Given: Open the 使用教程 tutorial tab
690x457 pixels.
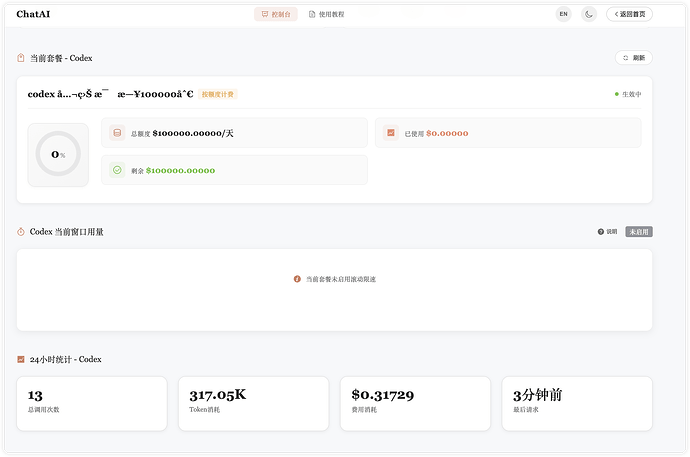Looking at the screenshot, I should pyautogui.click(x=327, y=14).
